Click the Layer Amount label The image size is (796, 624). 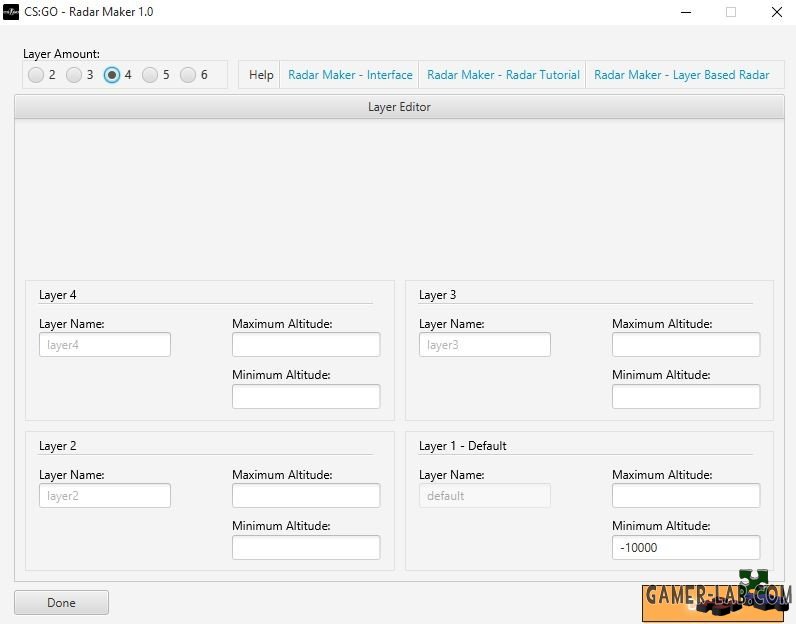pos(61,53)
